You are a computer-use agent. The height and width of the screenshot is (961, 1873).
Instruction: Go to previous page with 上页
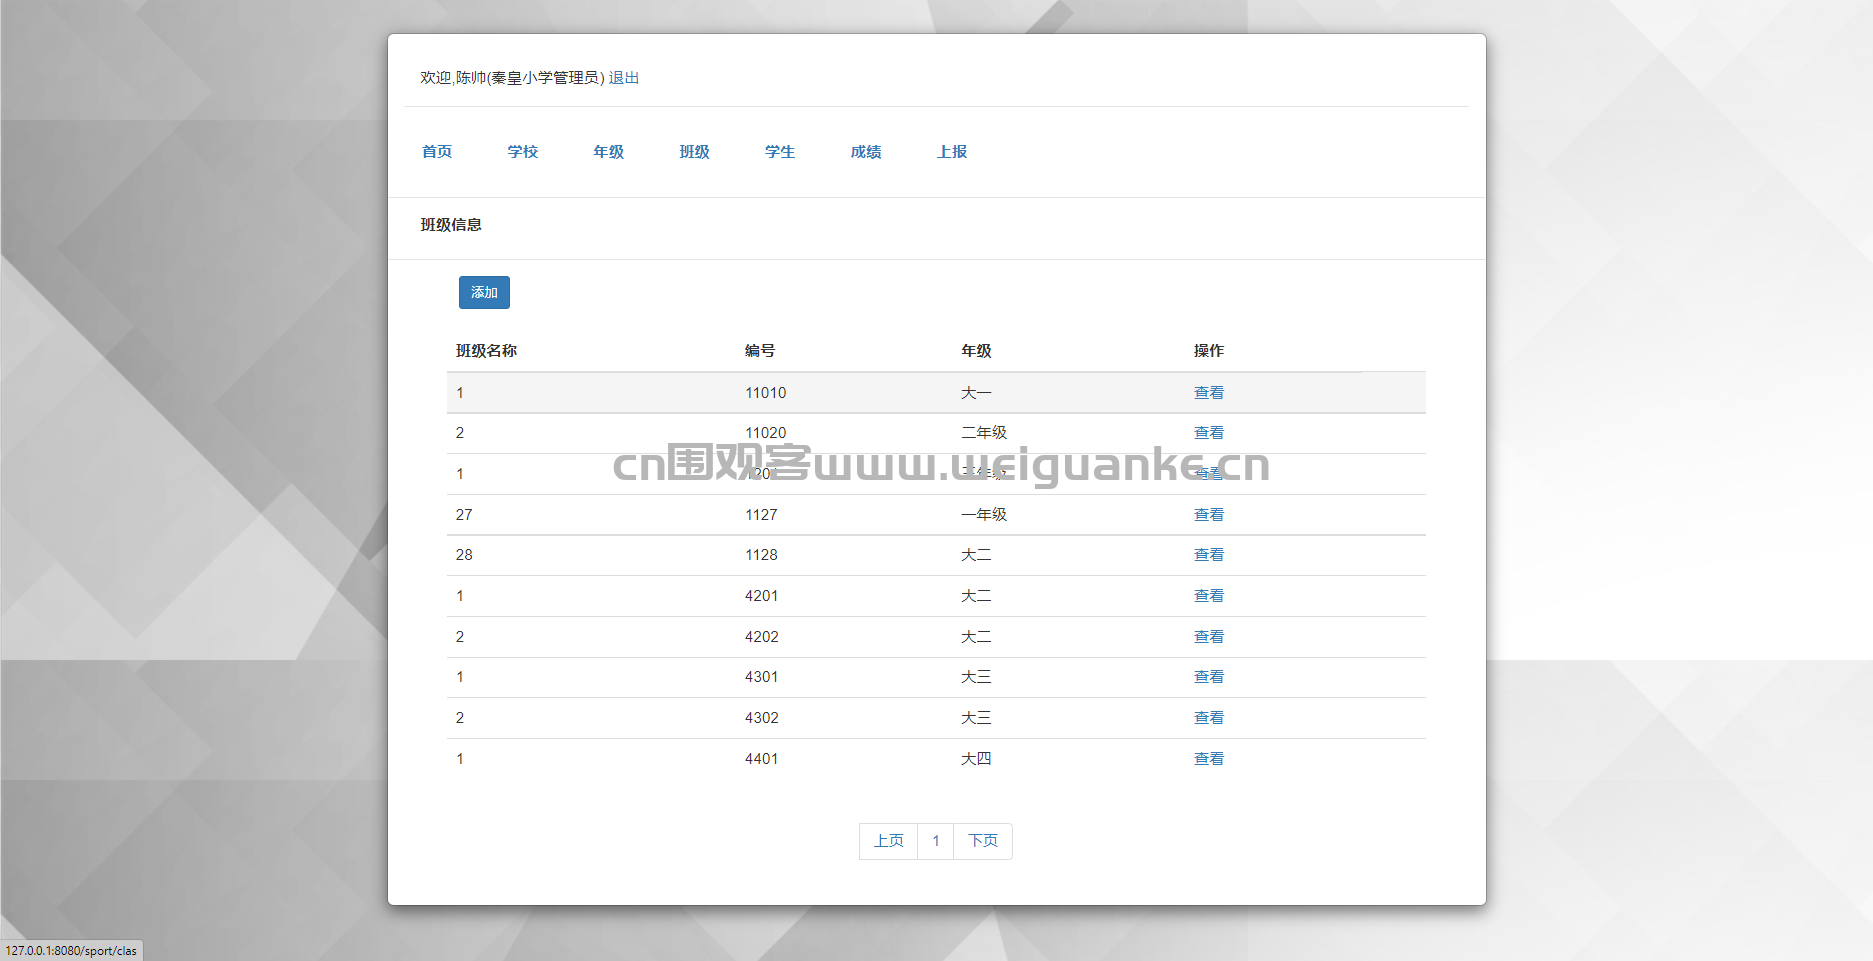(x=888, y=841)
